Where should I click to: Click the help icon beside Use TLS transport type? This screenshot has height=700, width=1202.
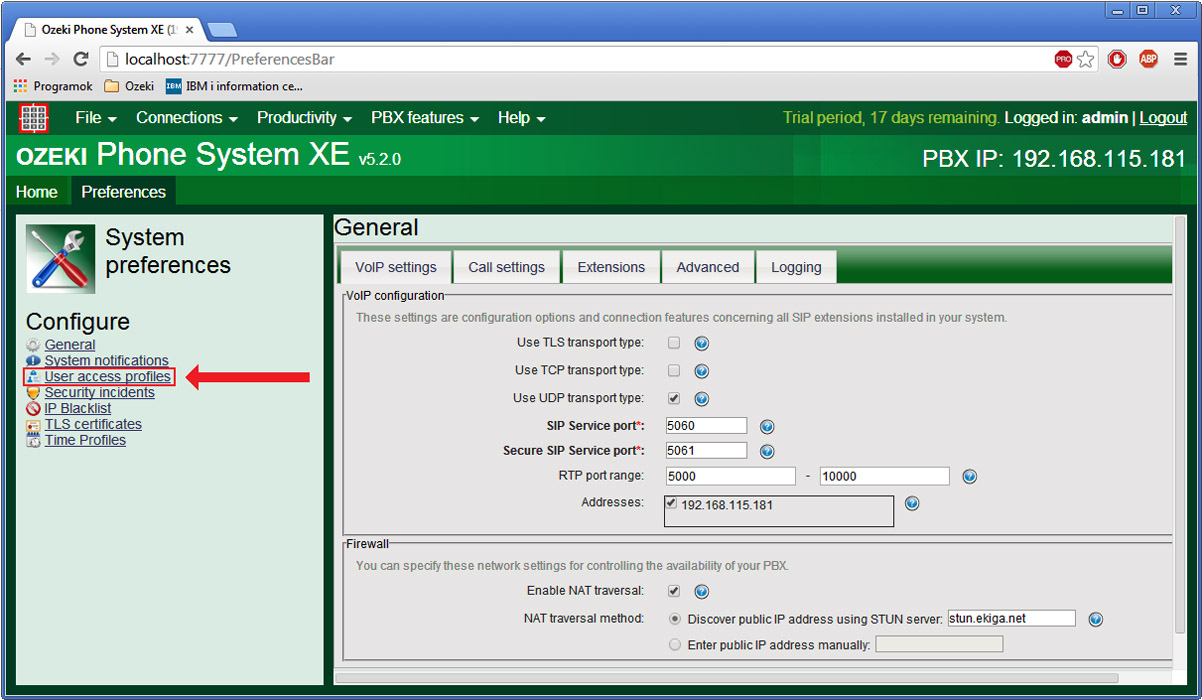click(x=702, y=343)
